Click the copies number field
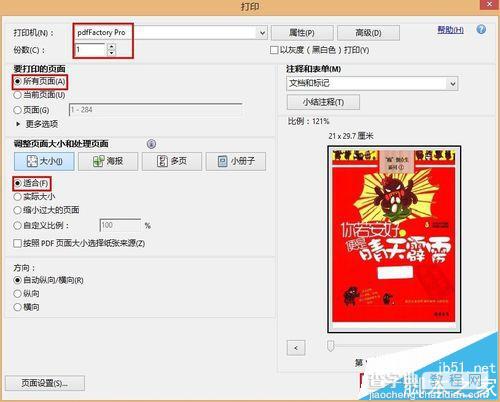The height and width of the screenshot is (402, 500). (91, 50)
